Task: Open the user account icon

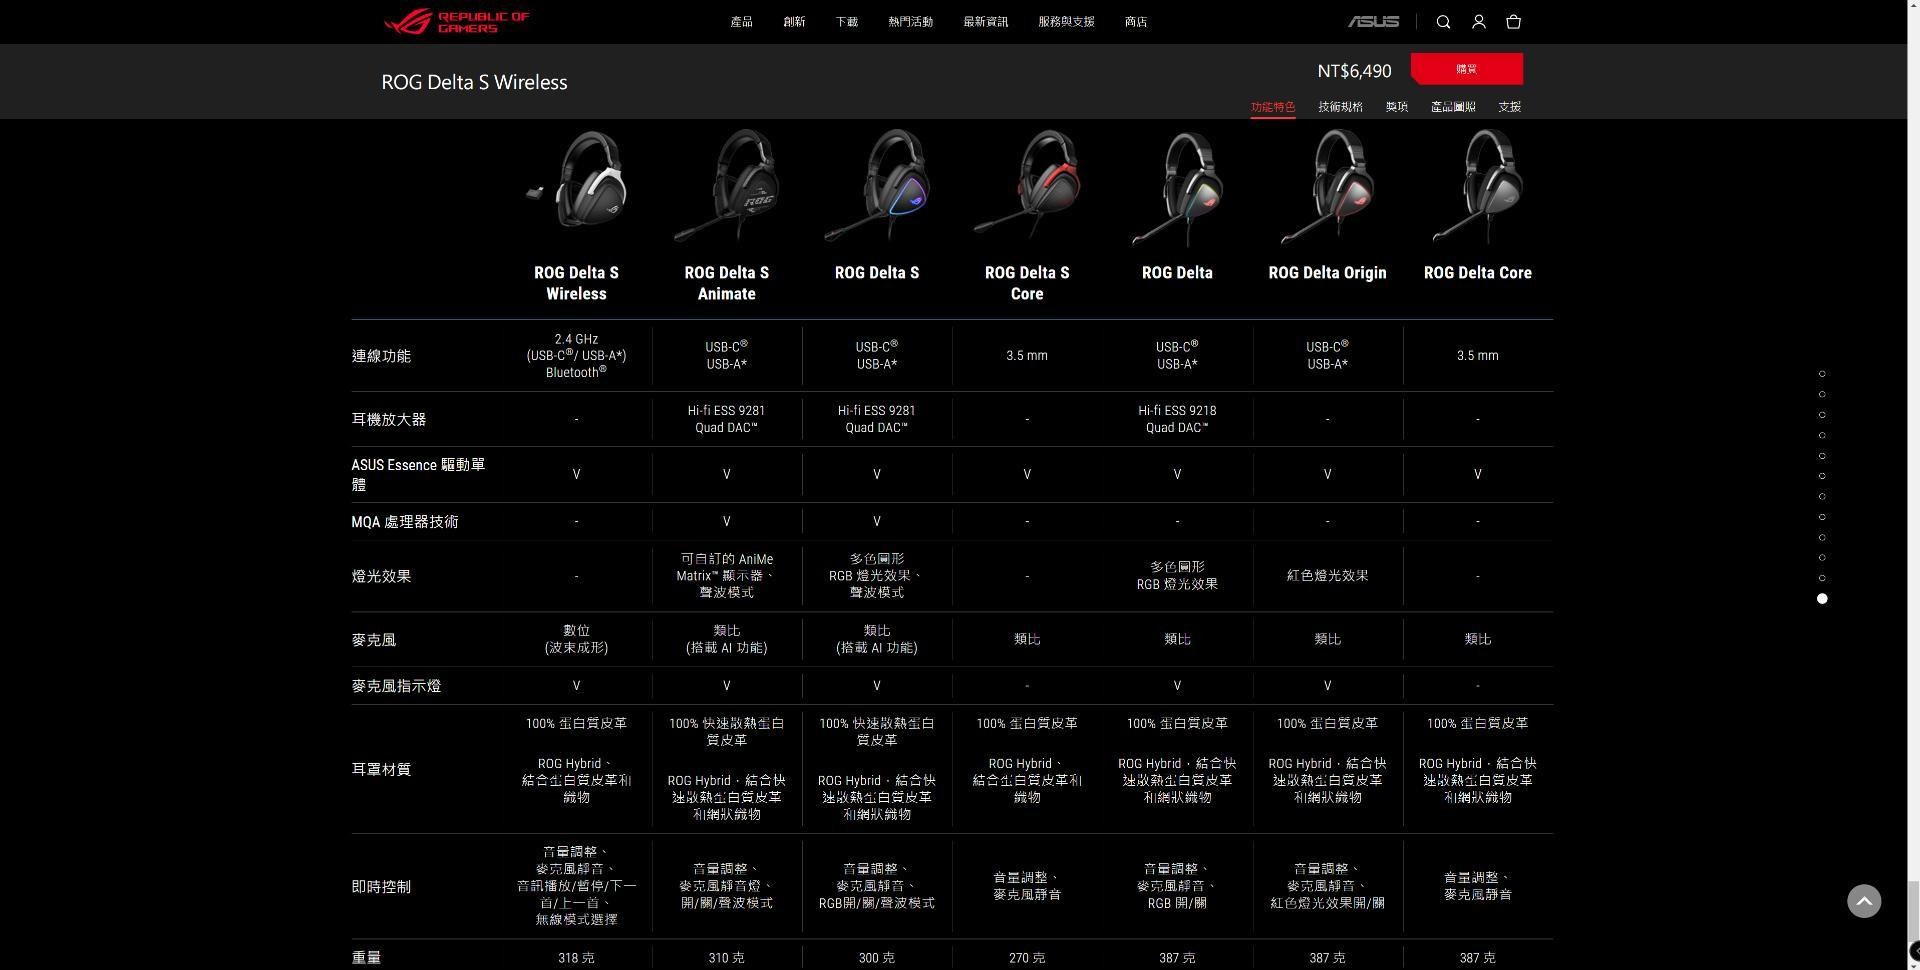Action: 1478,21
